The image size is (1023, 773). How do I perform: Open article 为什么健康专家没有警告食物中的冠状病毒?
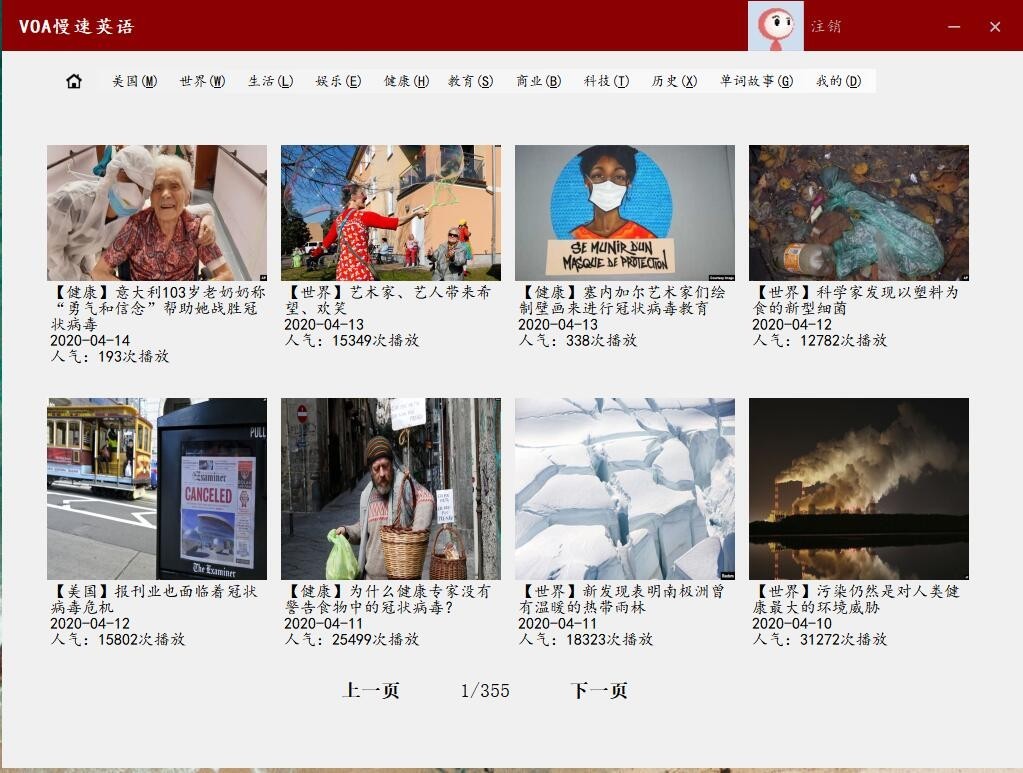pos(388,599)
